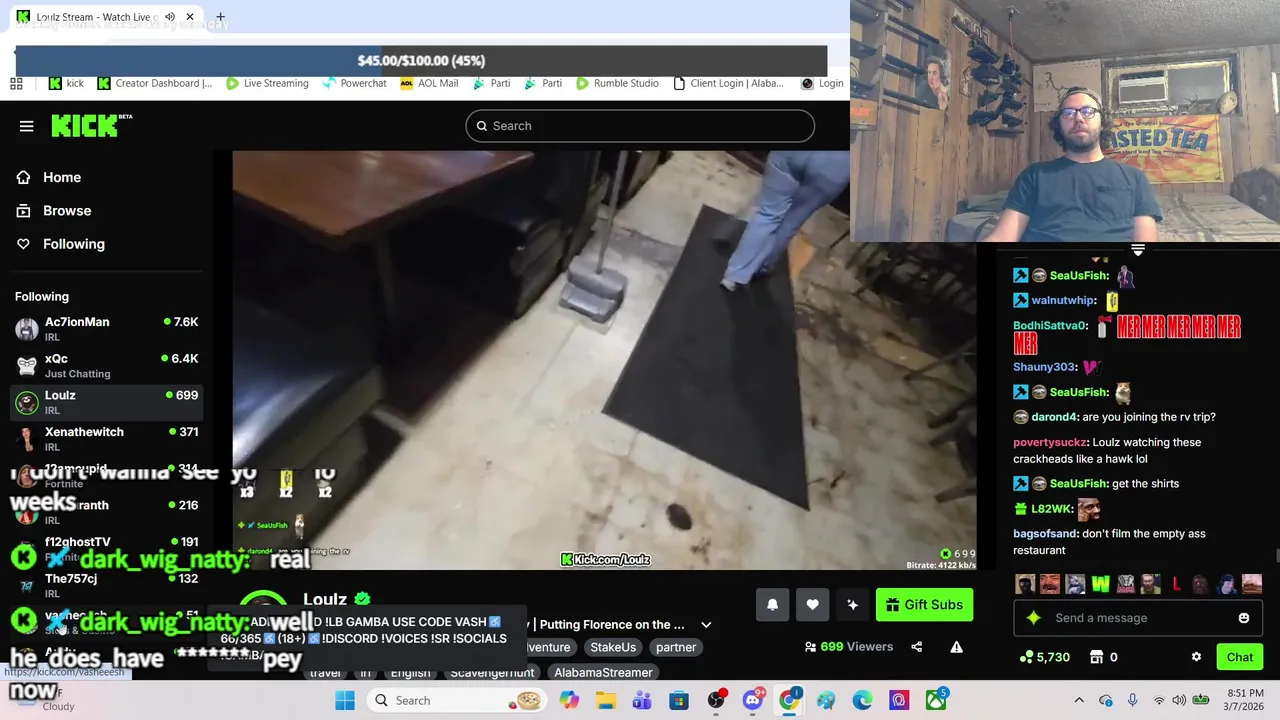Click the green Chat send button
Screen dimensions: 1280x720
[x=1240, y=657]
